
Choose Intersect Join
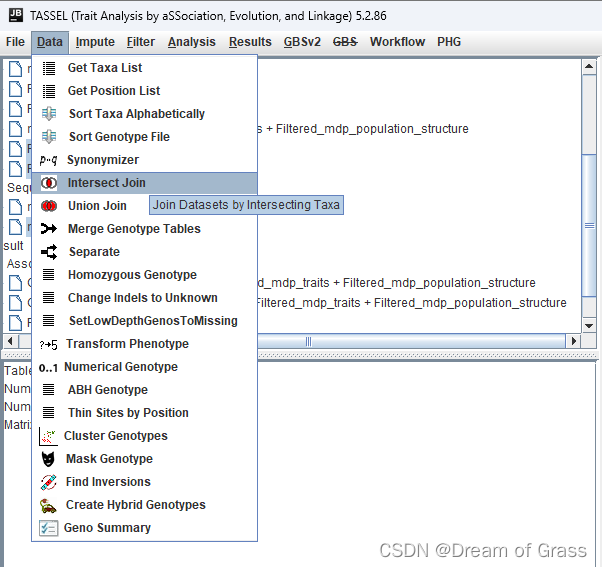[x=144, y=183]
